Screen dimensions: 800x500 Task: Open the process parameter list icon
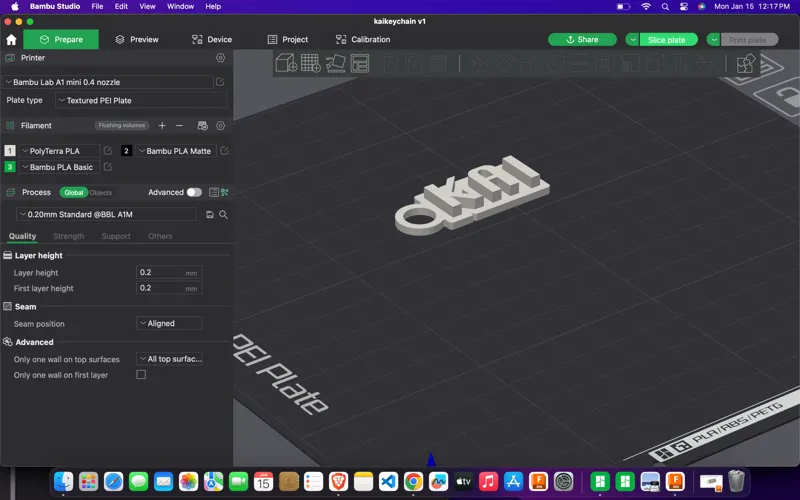point(214,192)
